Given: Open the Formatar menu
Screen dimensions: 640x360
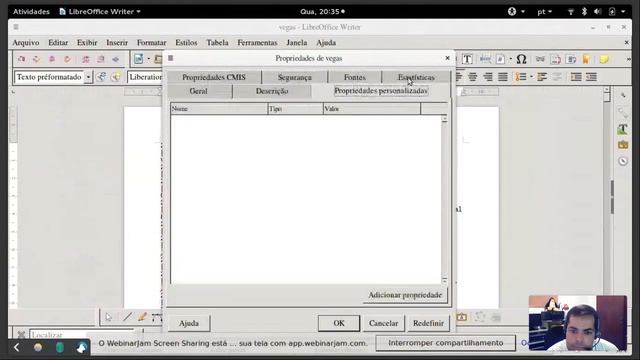Looking at the screenshot, I should [151, 42].
